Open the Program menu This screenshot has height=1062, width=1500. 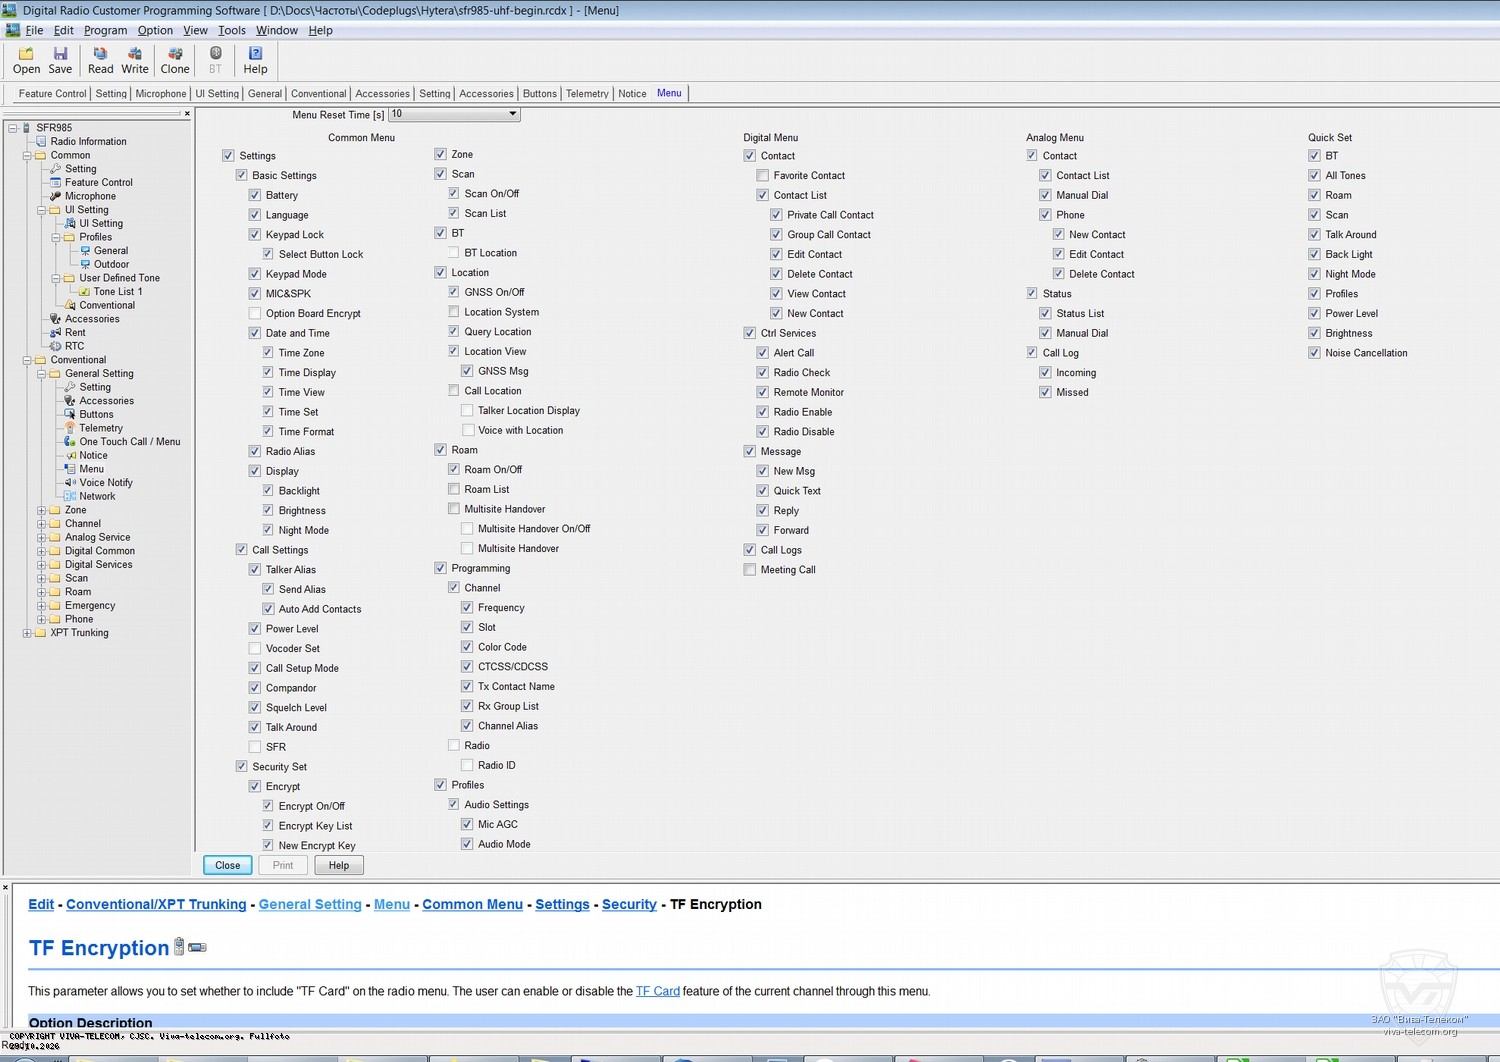point(105,31)
